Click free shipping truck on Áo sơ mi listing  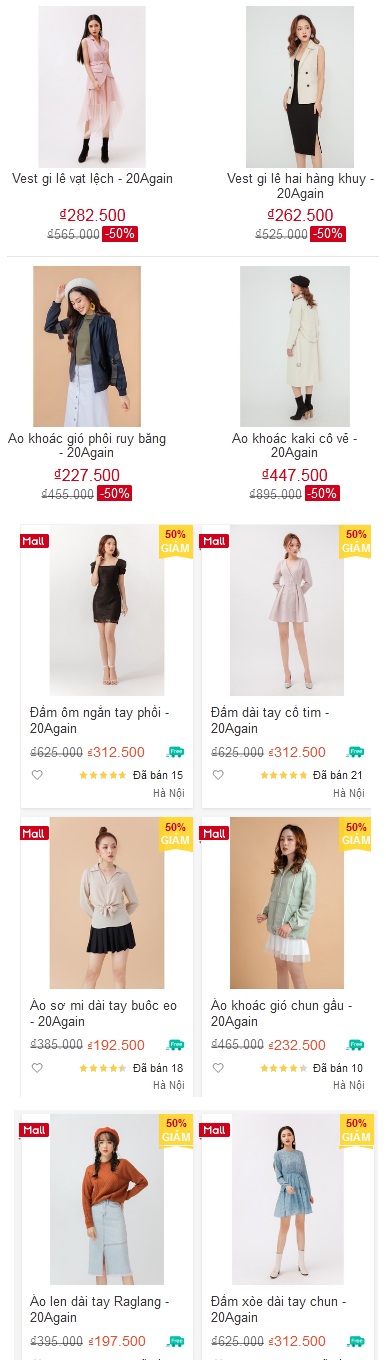click(x=175, y=1045)
